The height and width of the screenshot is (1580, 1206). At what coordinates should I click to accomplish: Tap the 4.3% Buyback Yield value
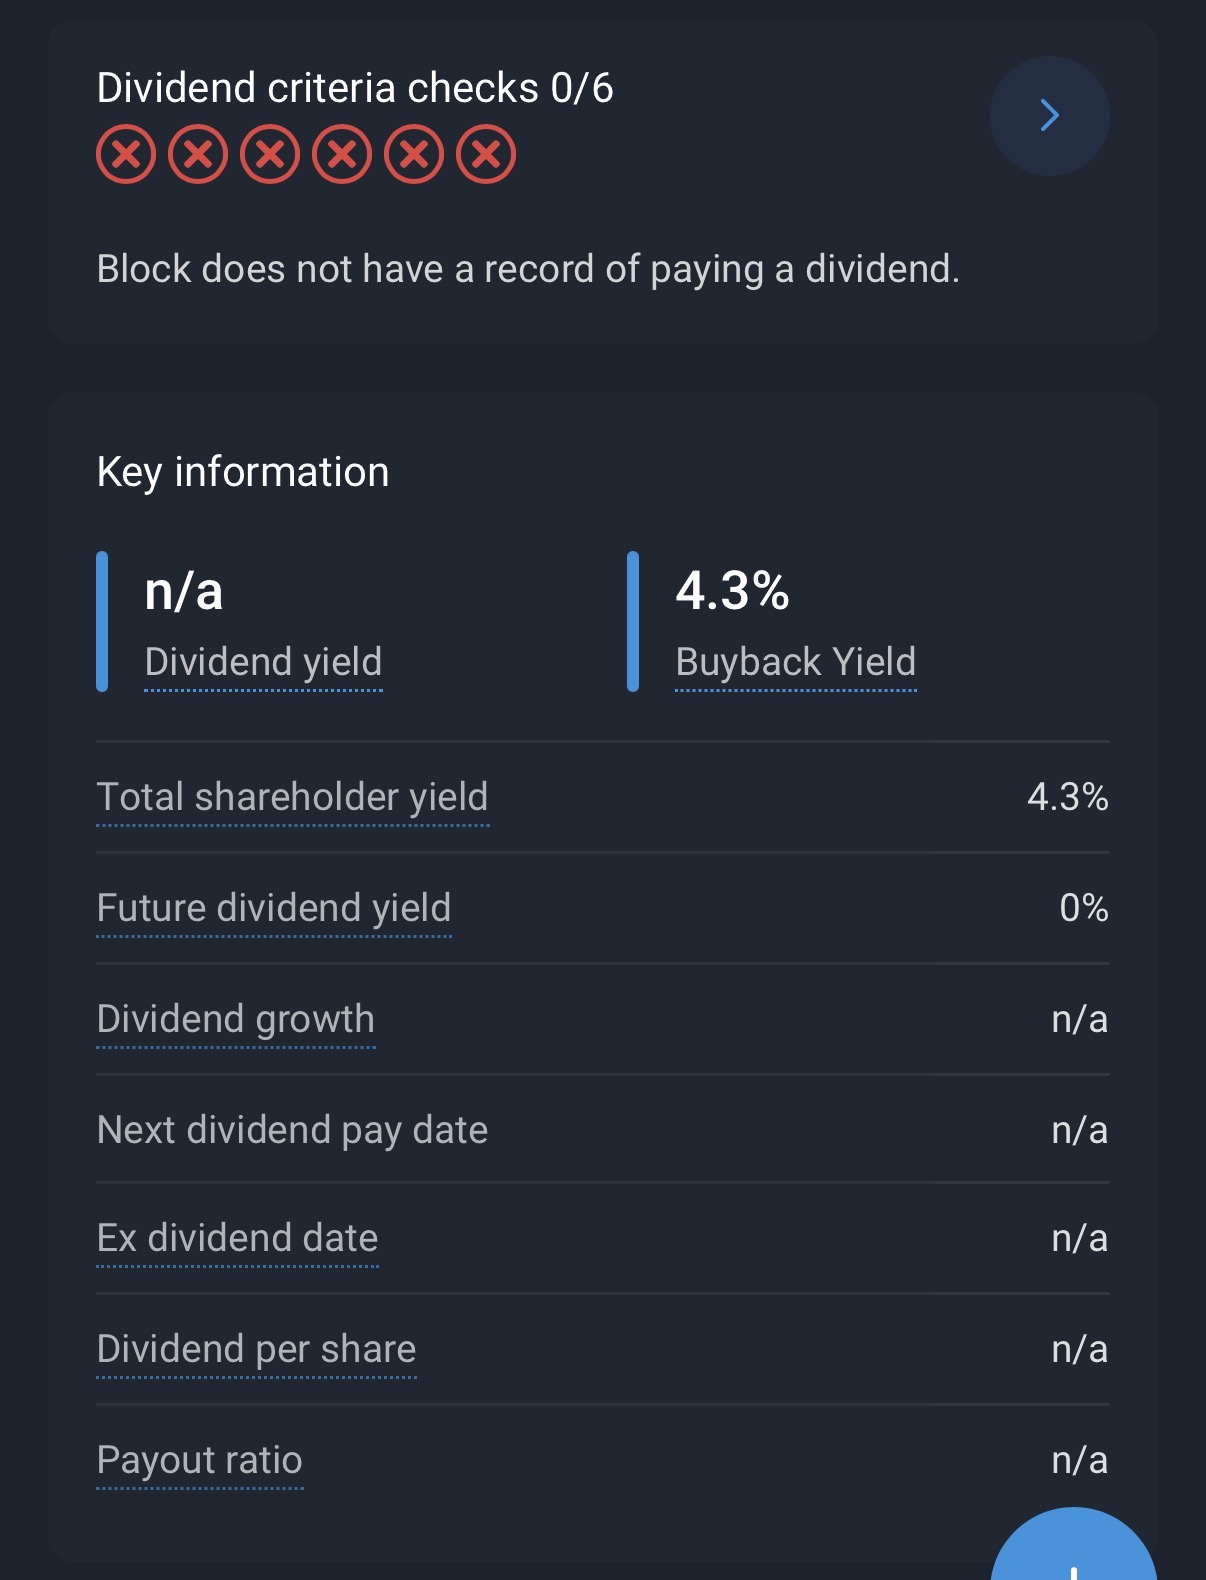tap(732, 591)
